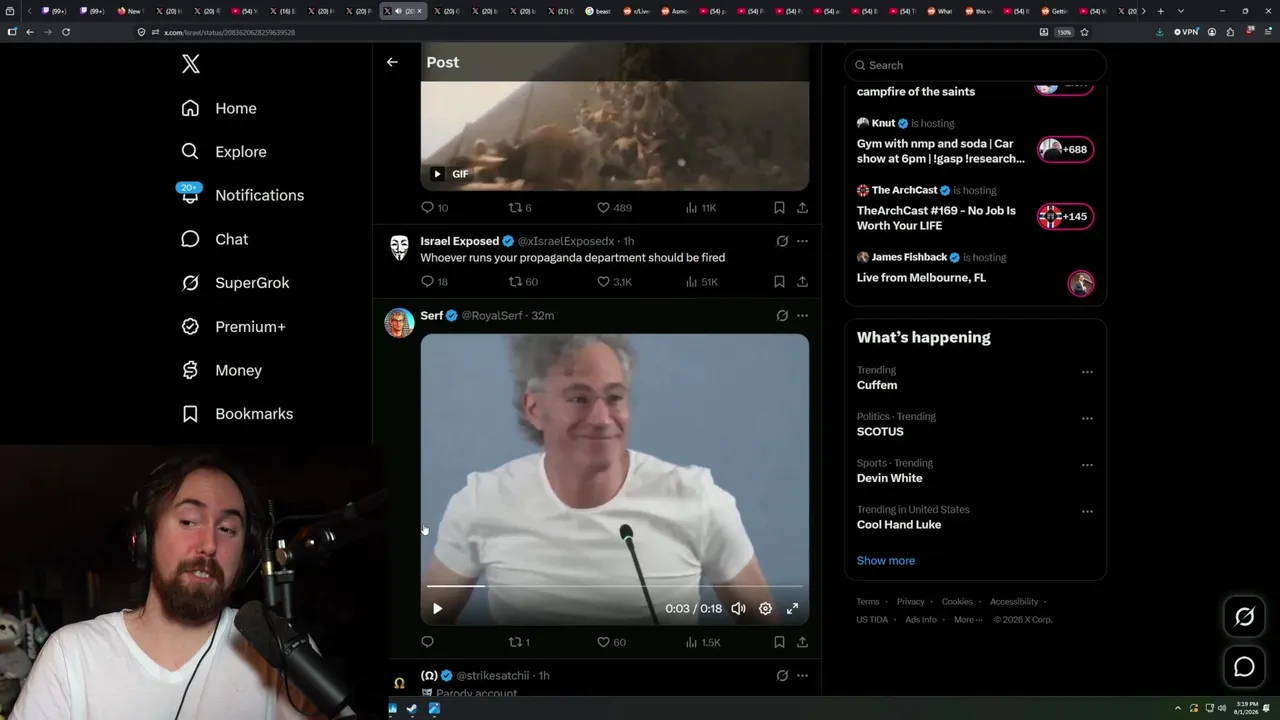Image resolution: width=1280 pixels, height=720 pixels.
Task: Open more options on strikesatchii's post
Action: (x=802, y=676)
